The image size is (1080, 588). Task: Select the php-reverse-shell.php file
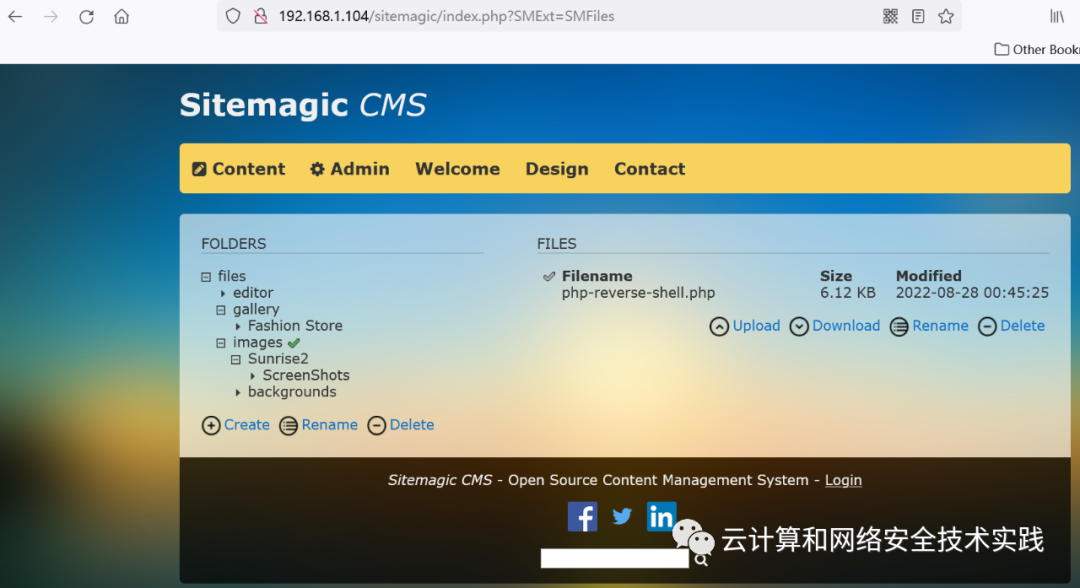point(638,293)
